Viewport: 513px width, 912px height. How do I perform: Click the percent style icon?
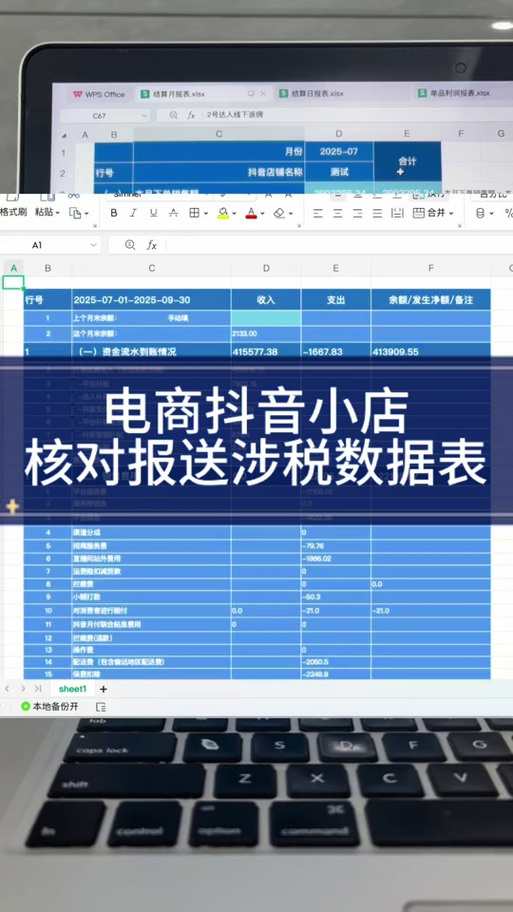[508, 213]
